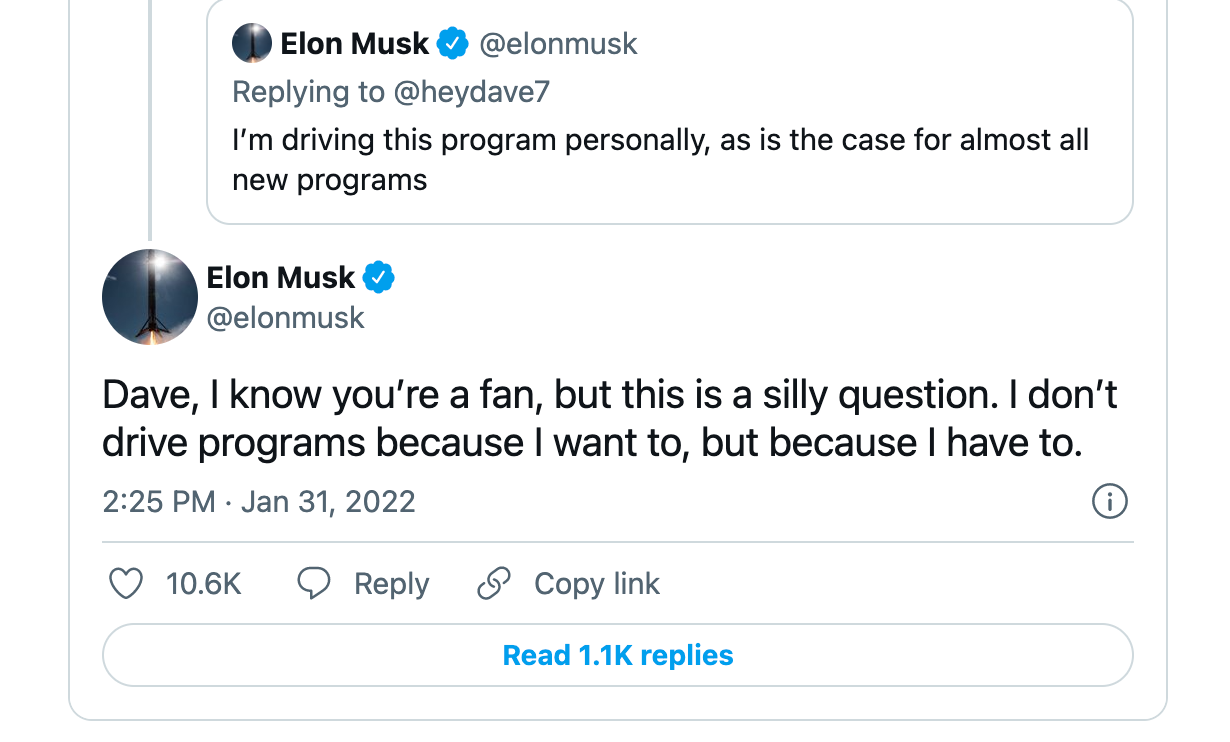Click the Elon Musk name in quoted tweet

coord(354,44)
